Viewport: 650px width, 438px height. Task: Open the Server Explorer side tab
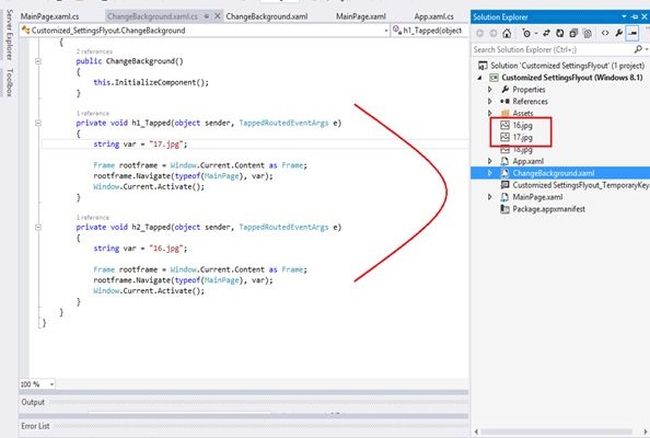click(10, 35)
